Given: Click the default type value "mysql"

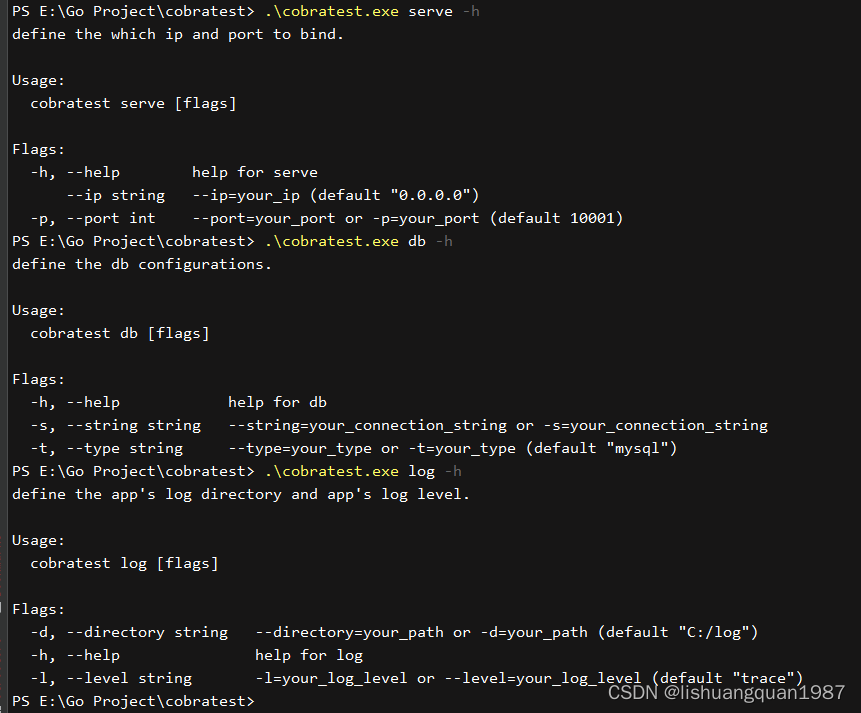Looking at the screenshot, I should [x=638, y=448].
